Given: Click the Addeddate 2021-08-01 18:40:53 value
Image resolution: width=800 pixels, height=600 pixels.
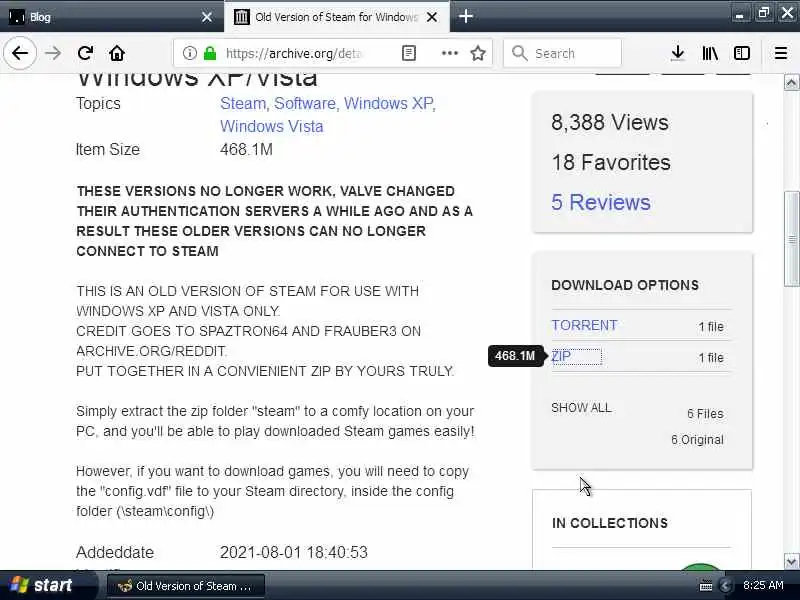Looking at the screenshot, I should [293, 553].
